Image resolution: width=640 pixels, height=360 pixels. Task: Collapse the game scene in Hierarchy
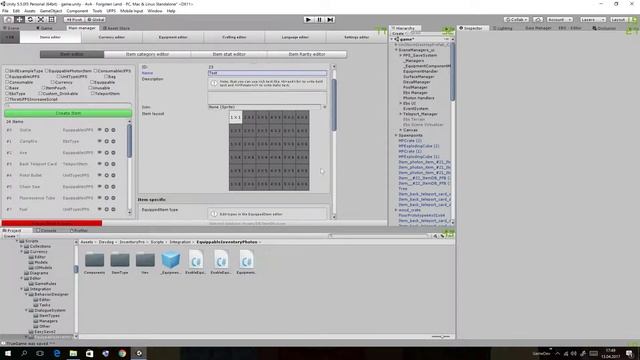click(392, 39)
